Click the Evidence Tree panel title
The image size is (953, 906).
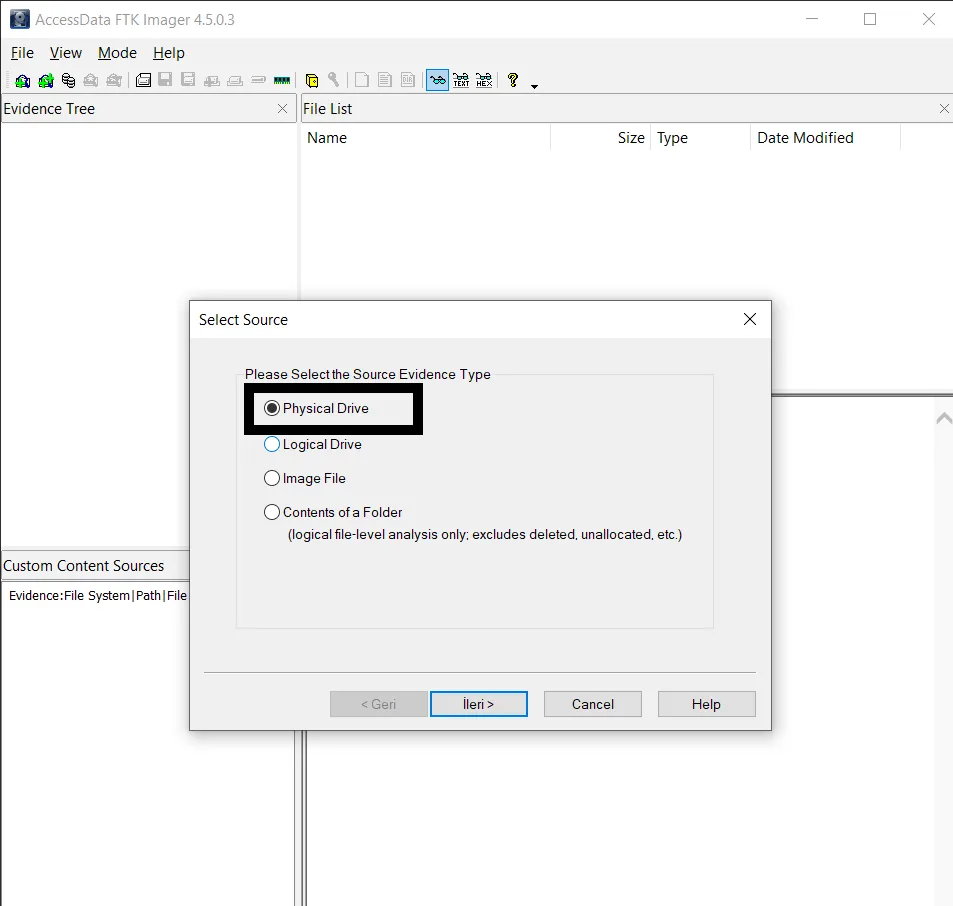[x=49, y=109]
